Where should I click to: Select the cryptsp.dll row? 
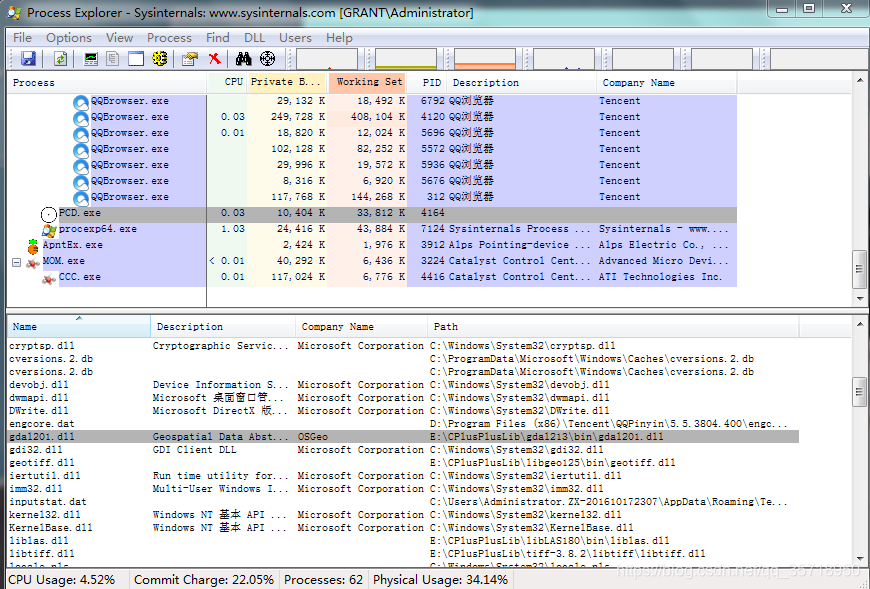pos(403,346)
